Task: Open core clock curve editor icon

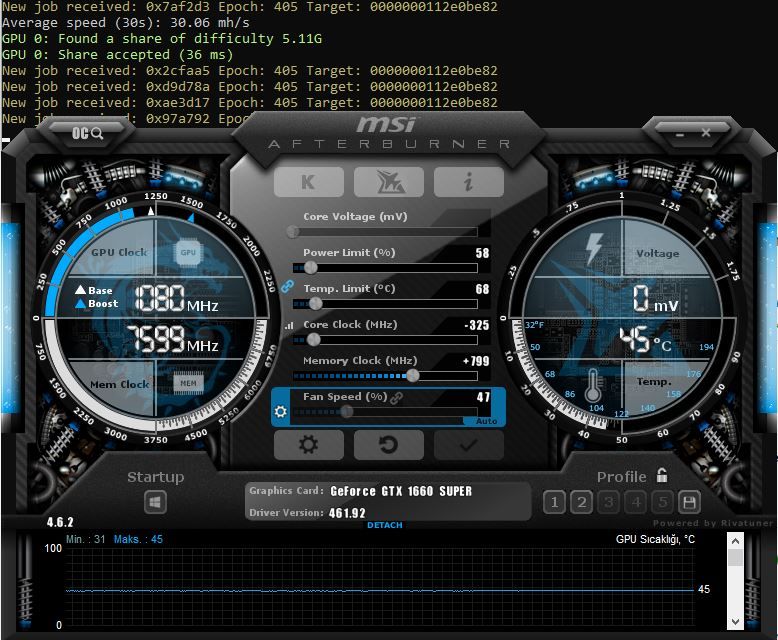Action: tap(289, 326)
